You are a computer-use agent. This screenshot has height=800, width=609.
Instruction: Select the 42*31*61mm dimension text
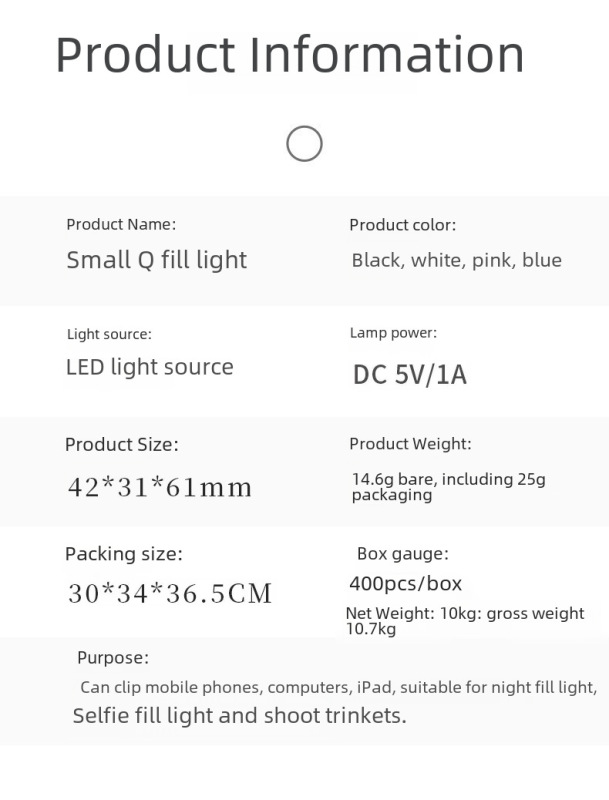pyautogui.click(x=160, y=488)
